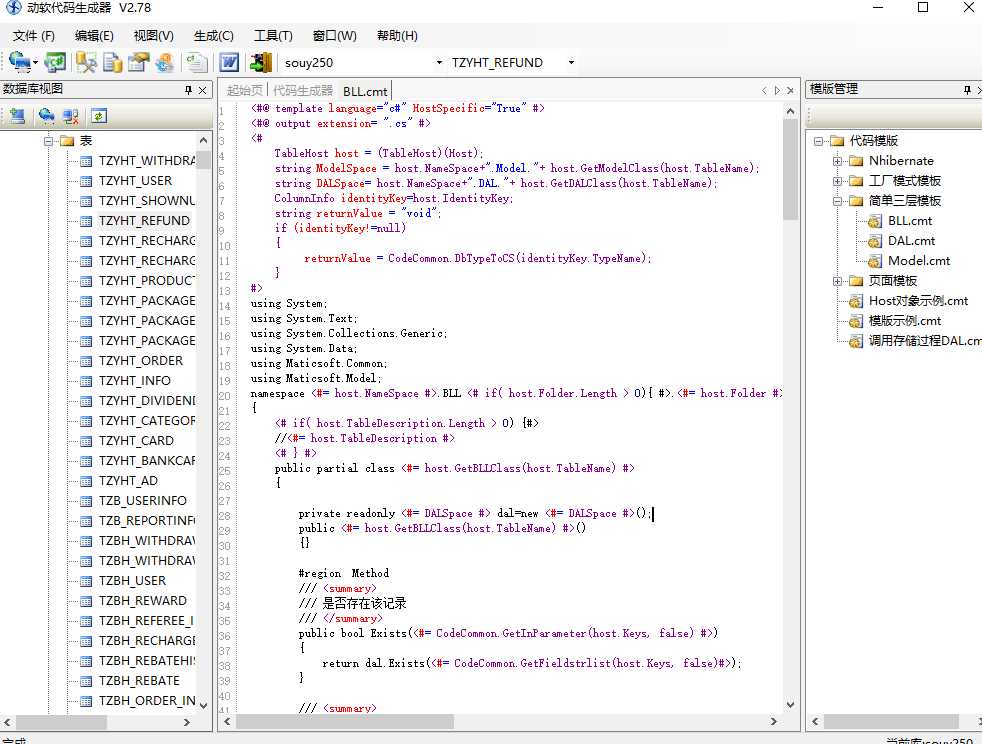Click the tab scroll right arrow in the editor
The height and width of the screenshot is (744, 982).
(x=777, y=90)
